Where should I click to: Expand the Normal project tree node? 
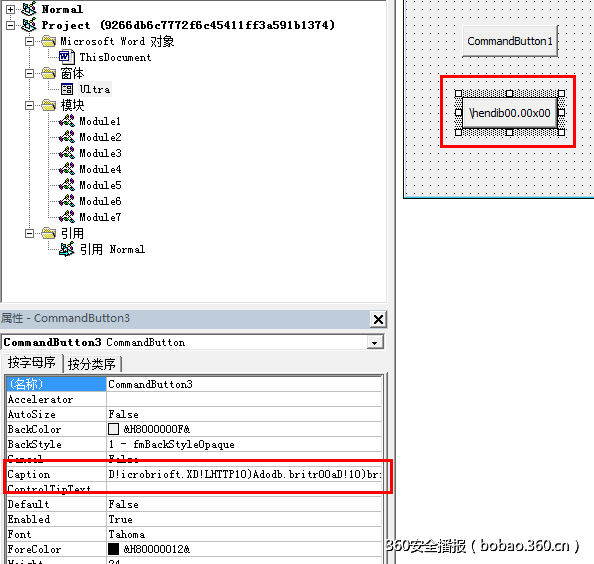11,9
